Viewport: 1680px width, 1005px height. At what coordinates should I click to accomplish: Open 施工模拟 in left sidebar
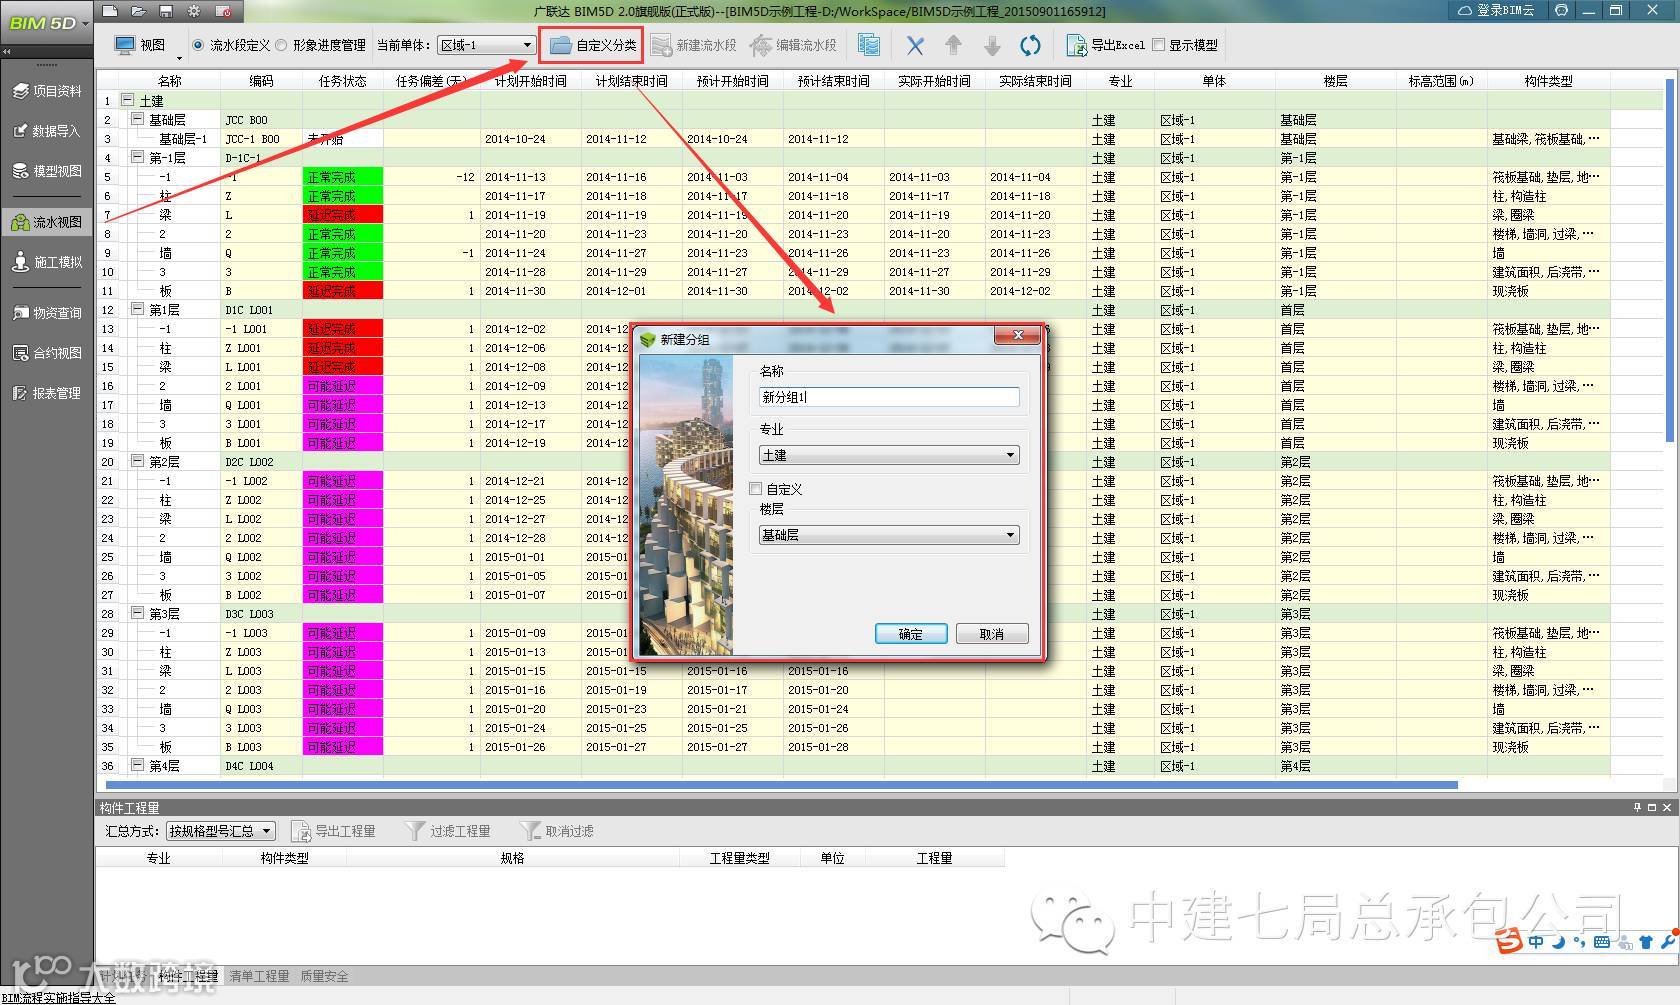(47, 262)
